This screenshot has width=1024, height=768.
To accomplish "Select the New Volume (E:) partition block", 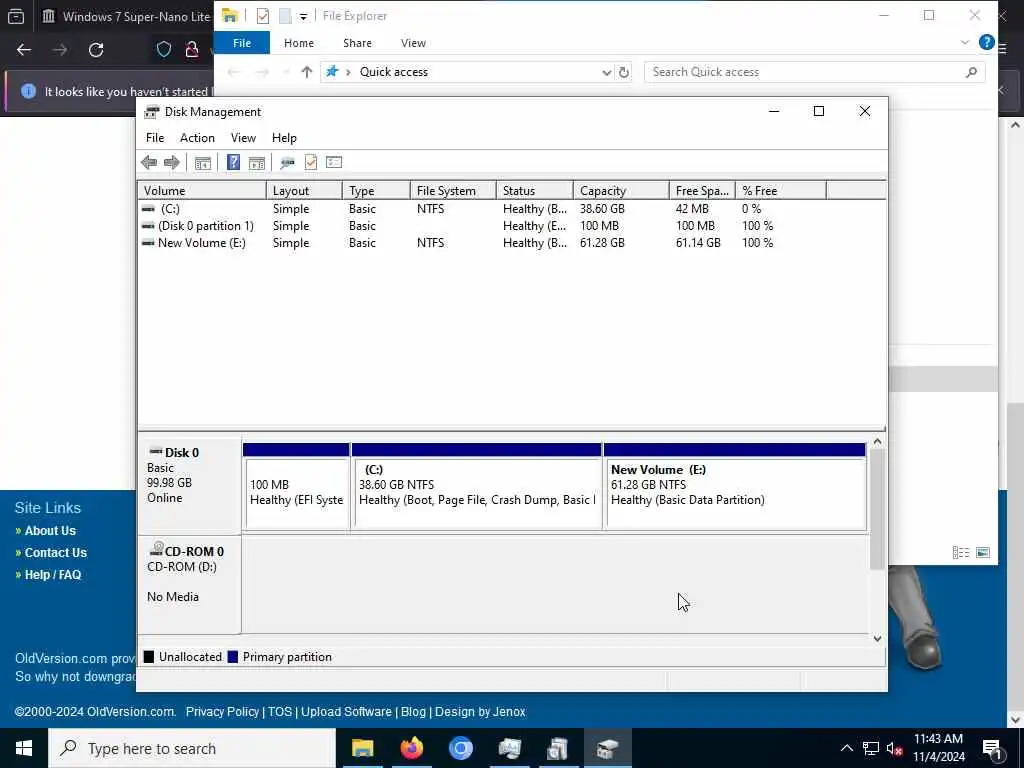I will pyautogui.click(x=735, y=487).
